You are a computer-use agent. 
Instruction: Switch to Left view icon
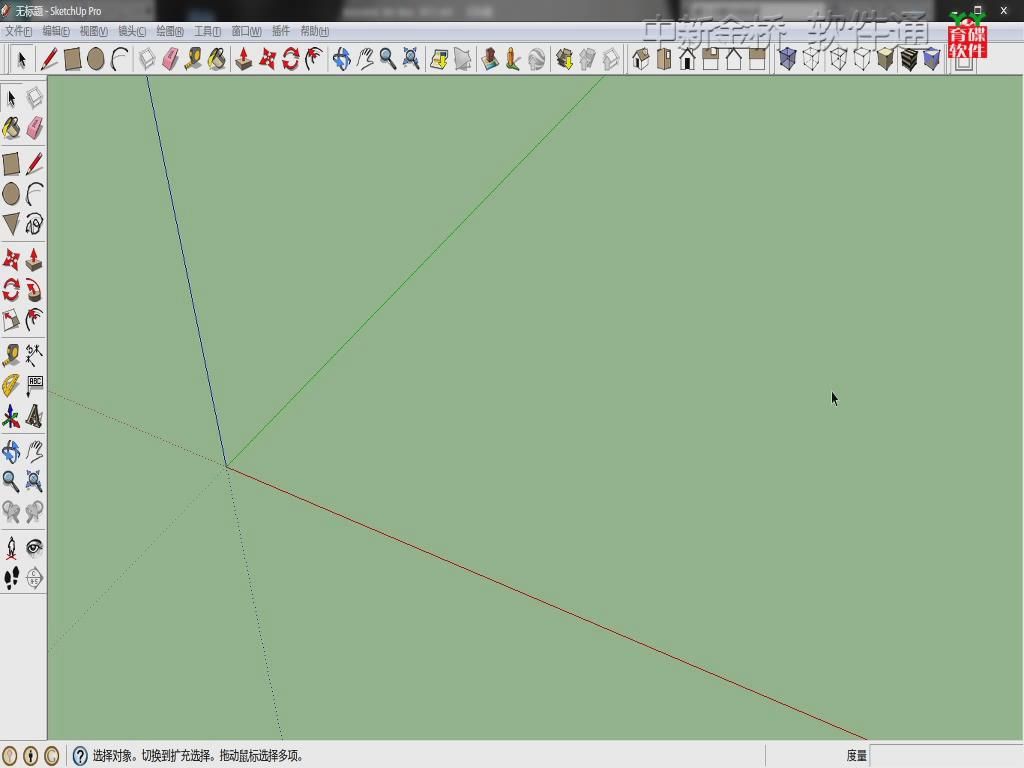click(x=758, y=59)
